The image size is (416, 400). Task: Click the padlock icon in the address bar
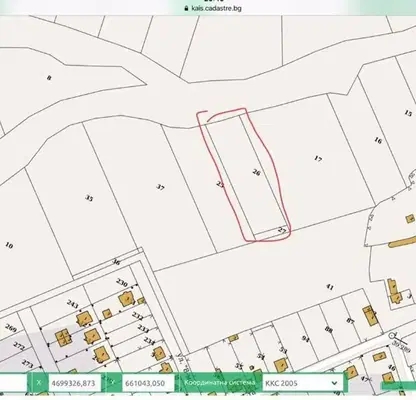click(x=187, y=8)
